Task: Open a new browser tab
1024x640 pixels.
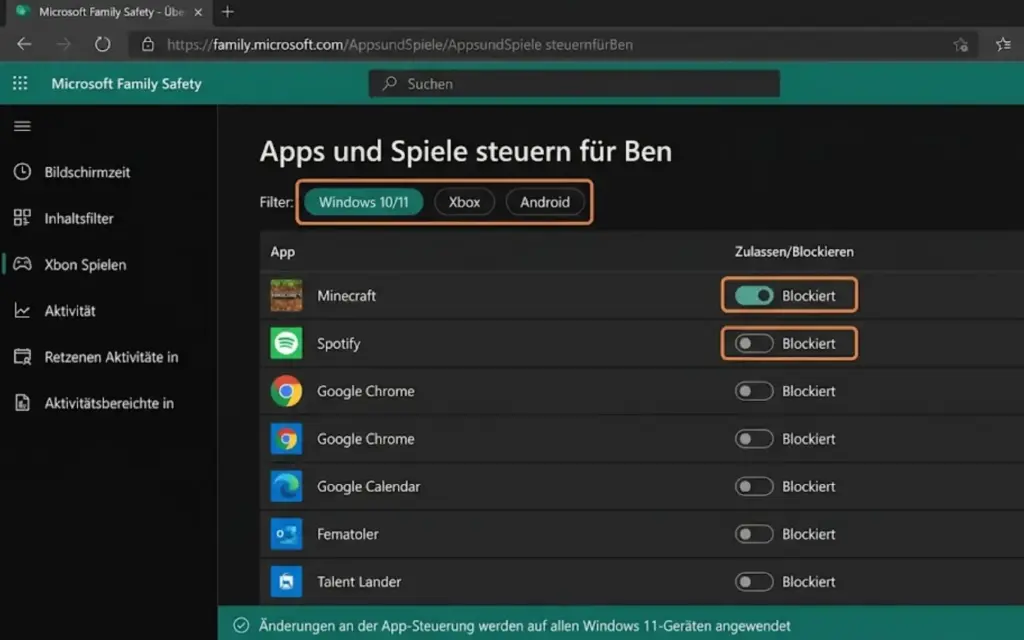Action: [227, 12]
